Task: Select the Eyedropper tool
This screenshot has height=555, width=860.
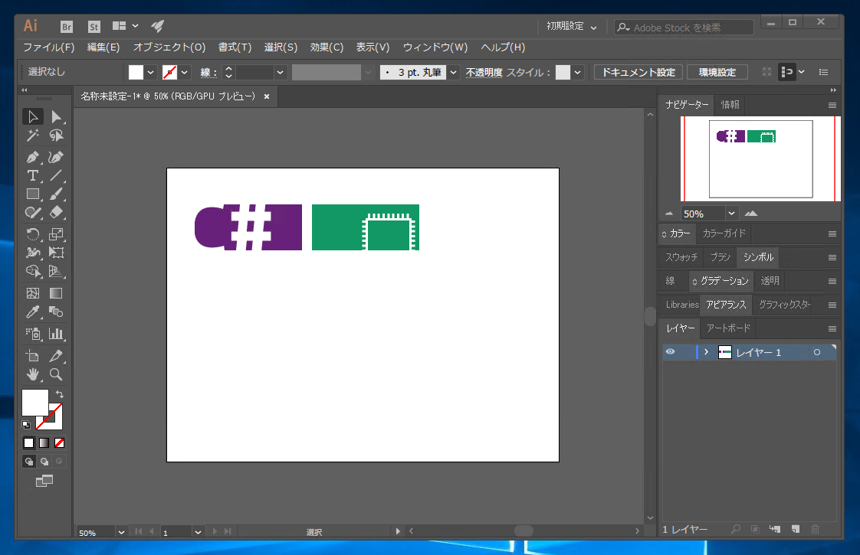Action: click(33, 312)
